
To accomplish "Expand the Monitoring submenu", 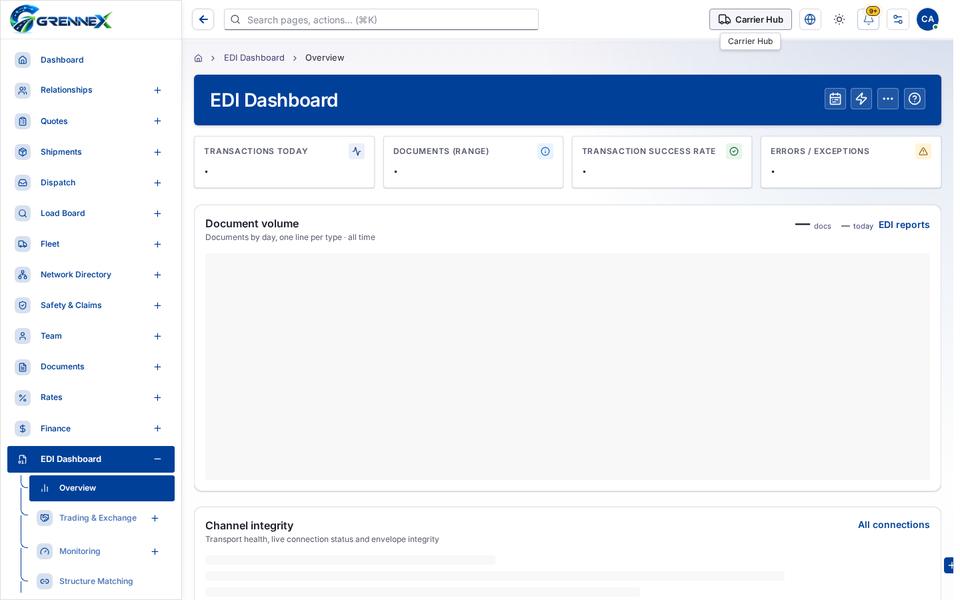I will tap(155, 552).
